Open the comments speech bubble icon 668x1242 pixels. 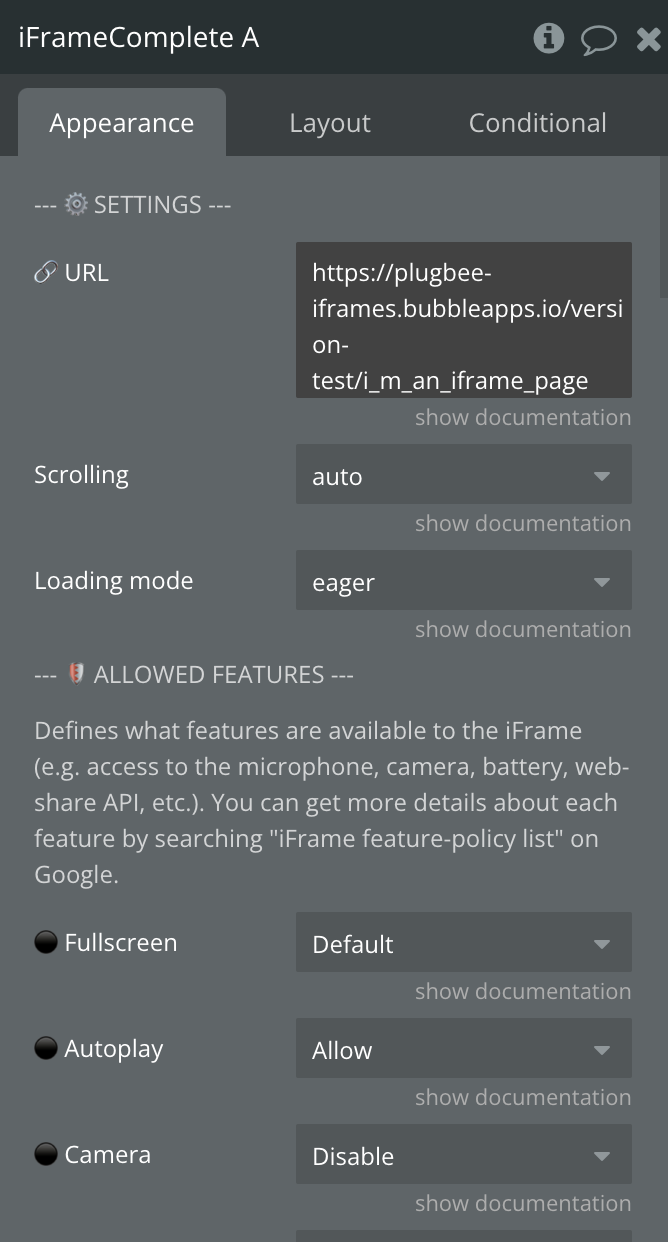[598, 40]
